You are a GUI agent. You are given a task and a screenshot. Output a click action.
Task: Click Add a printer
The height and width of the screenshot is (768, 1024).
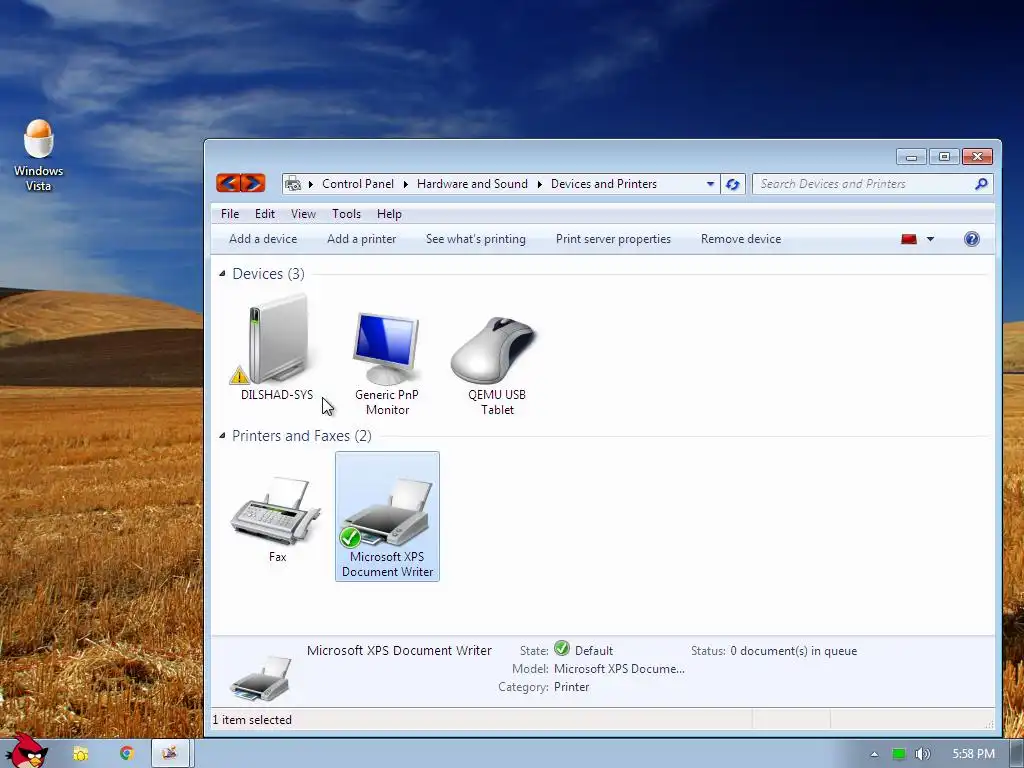tap(361, 239)
